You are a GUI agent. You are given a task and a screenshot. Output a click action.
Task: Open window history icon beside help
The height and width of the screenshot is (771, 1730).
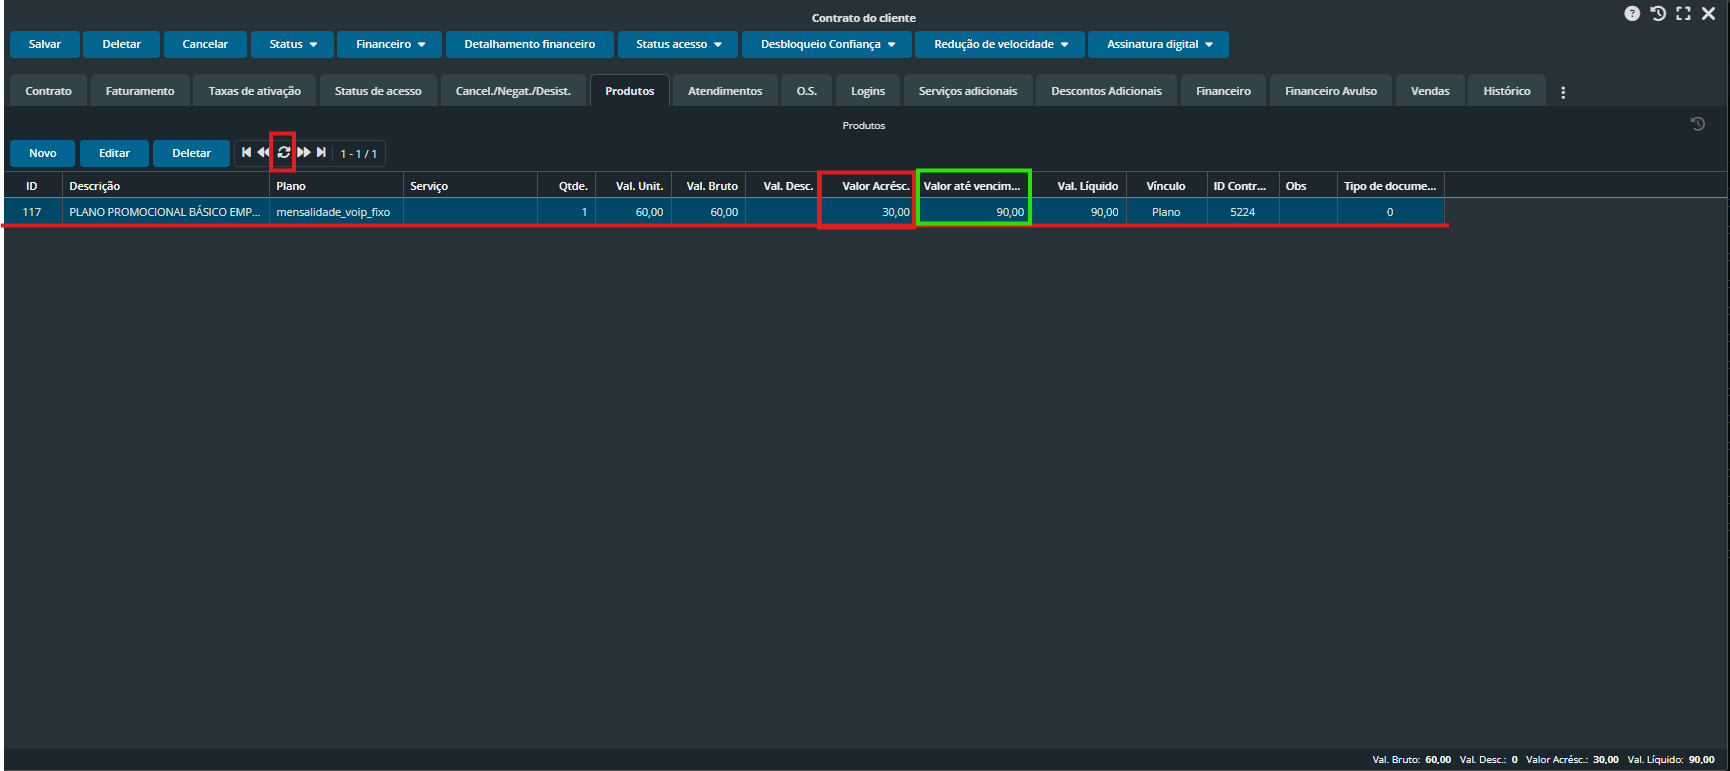tap(1658, 14)
